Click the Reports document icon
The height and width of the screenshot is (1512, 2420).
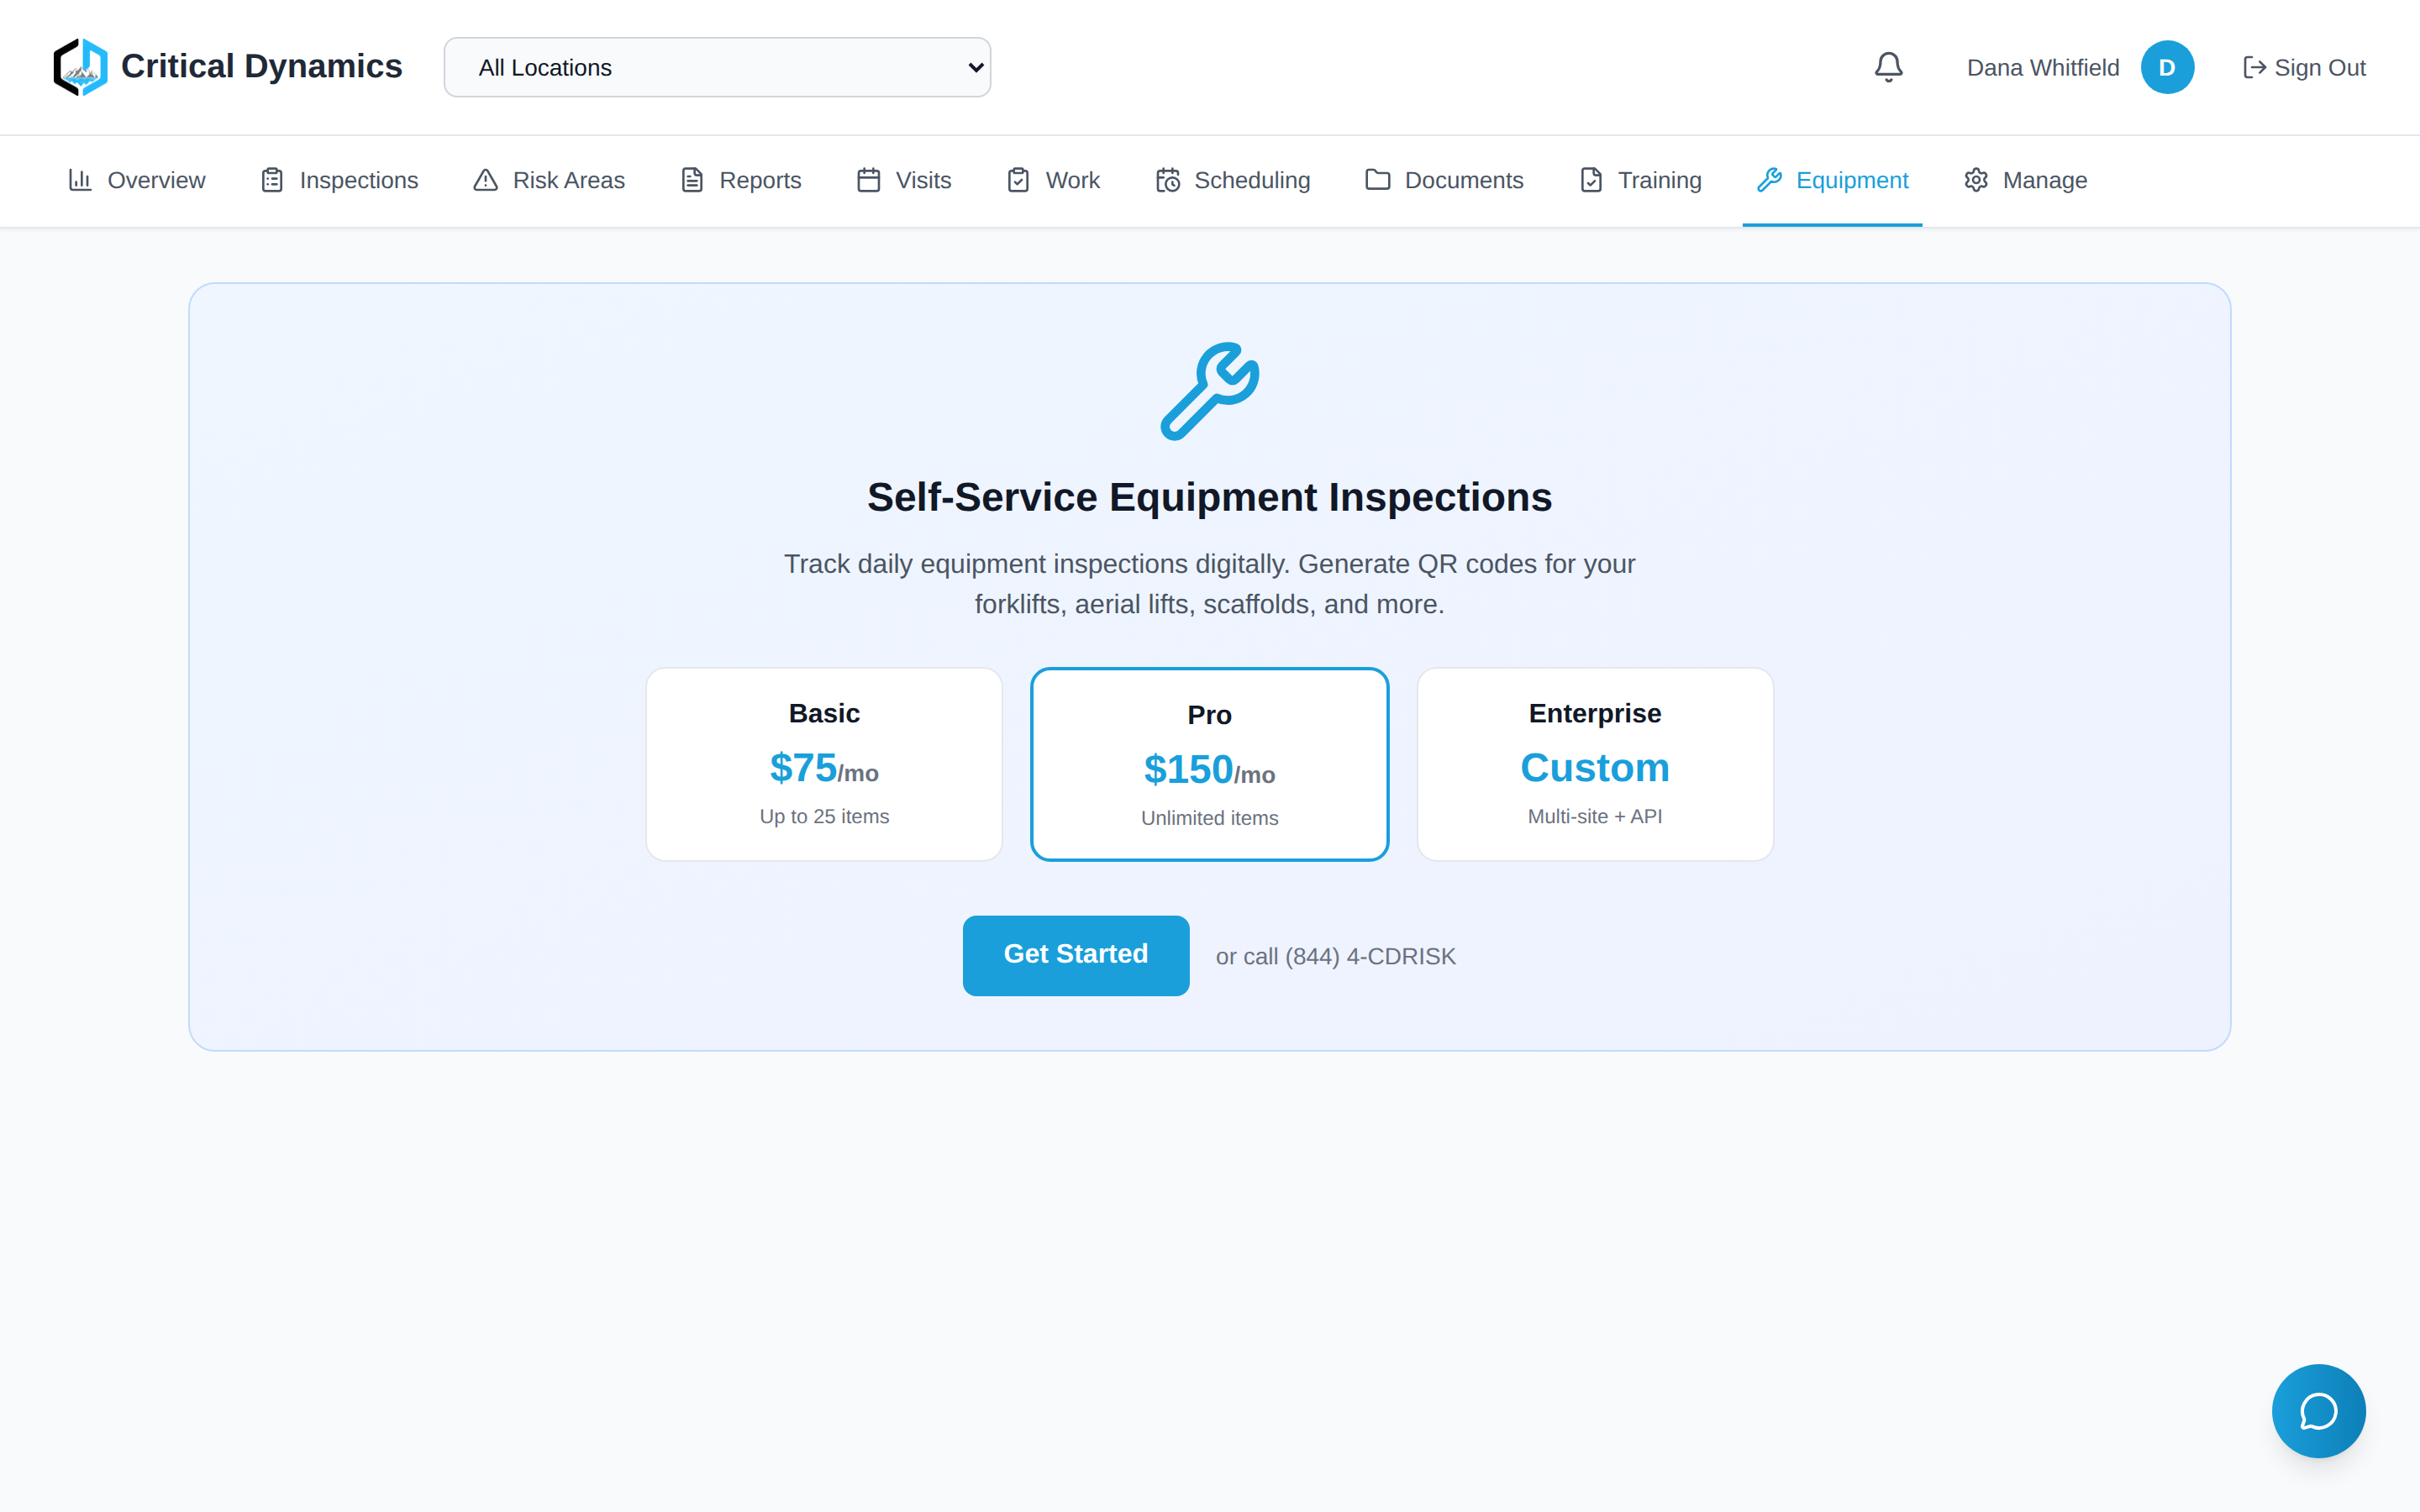(692, 180)
